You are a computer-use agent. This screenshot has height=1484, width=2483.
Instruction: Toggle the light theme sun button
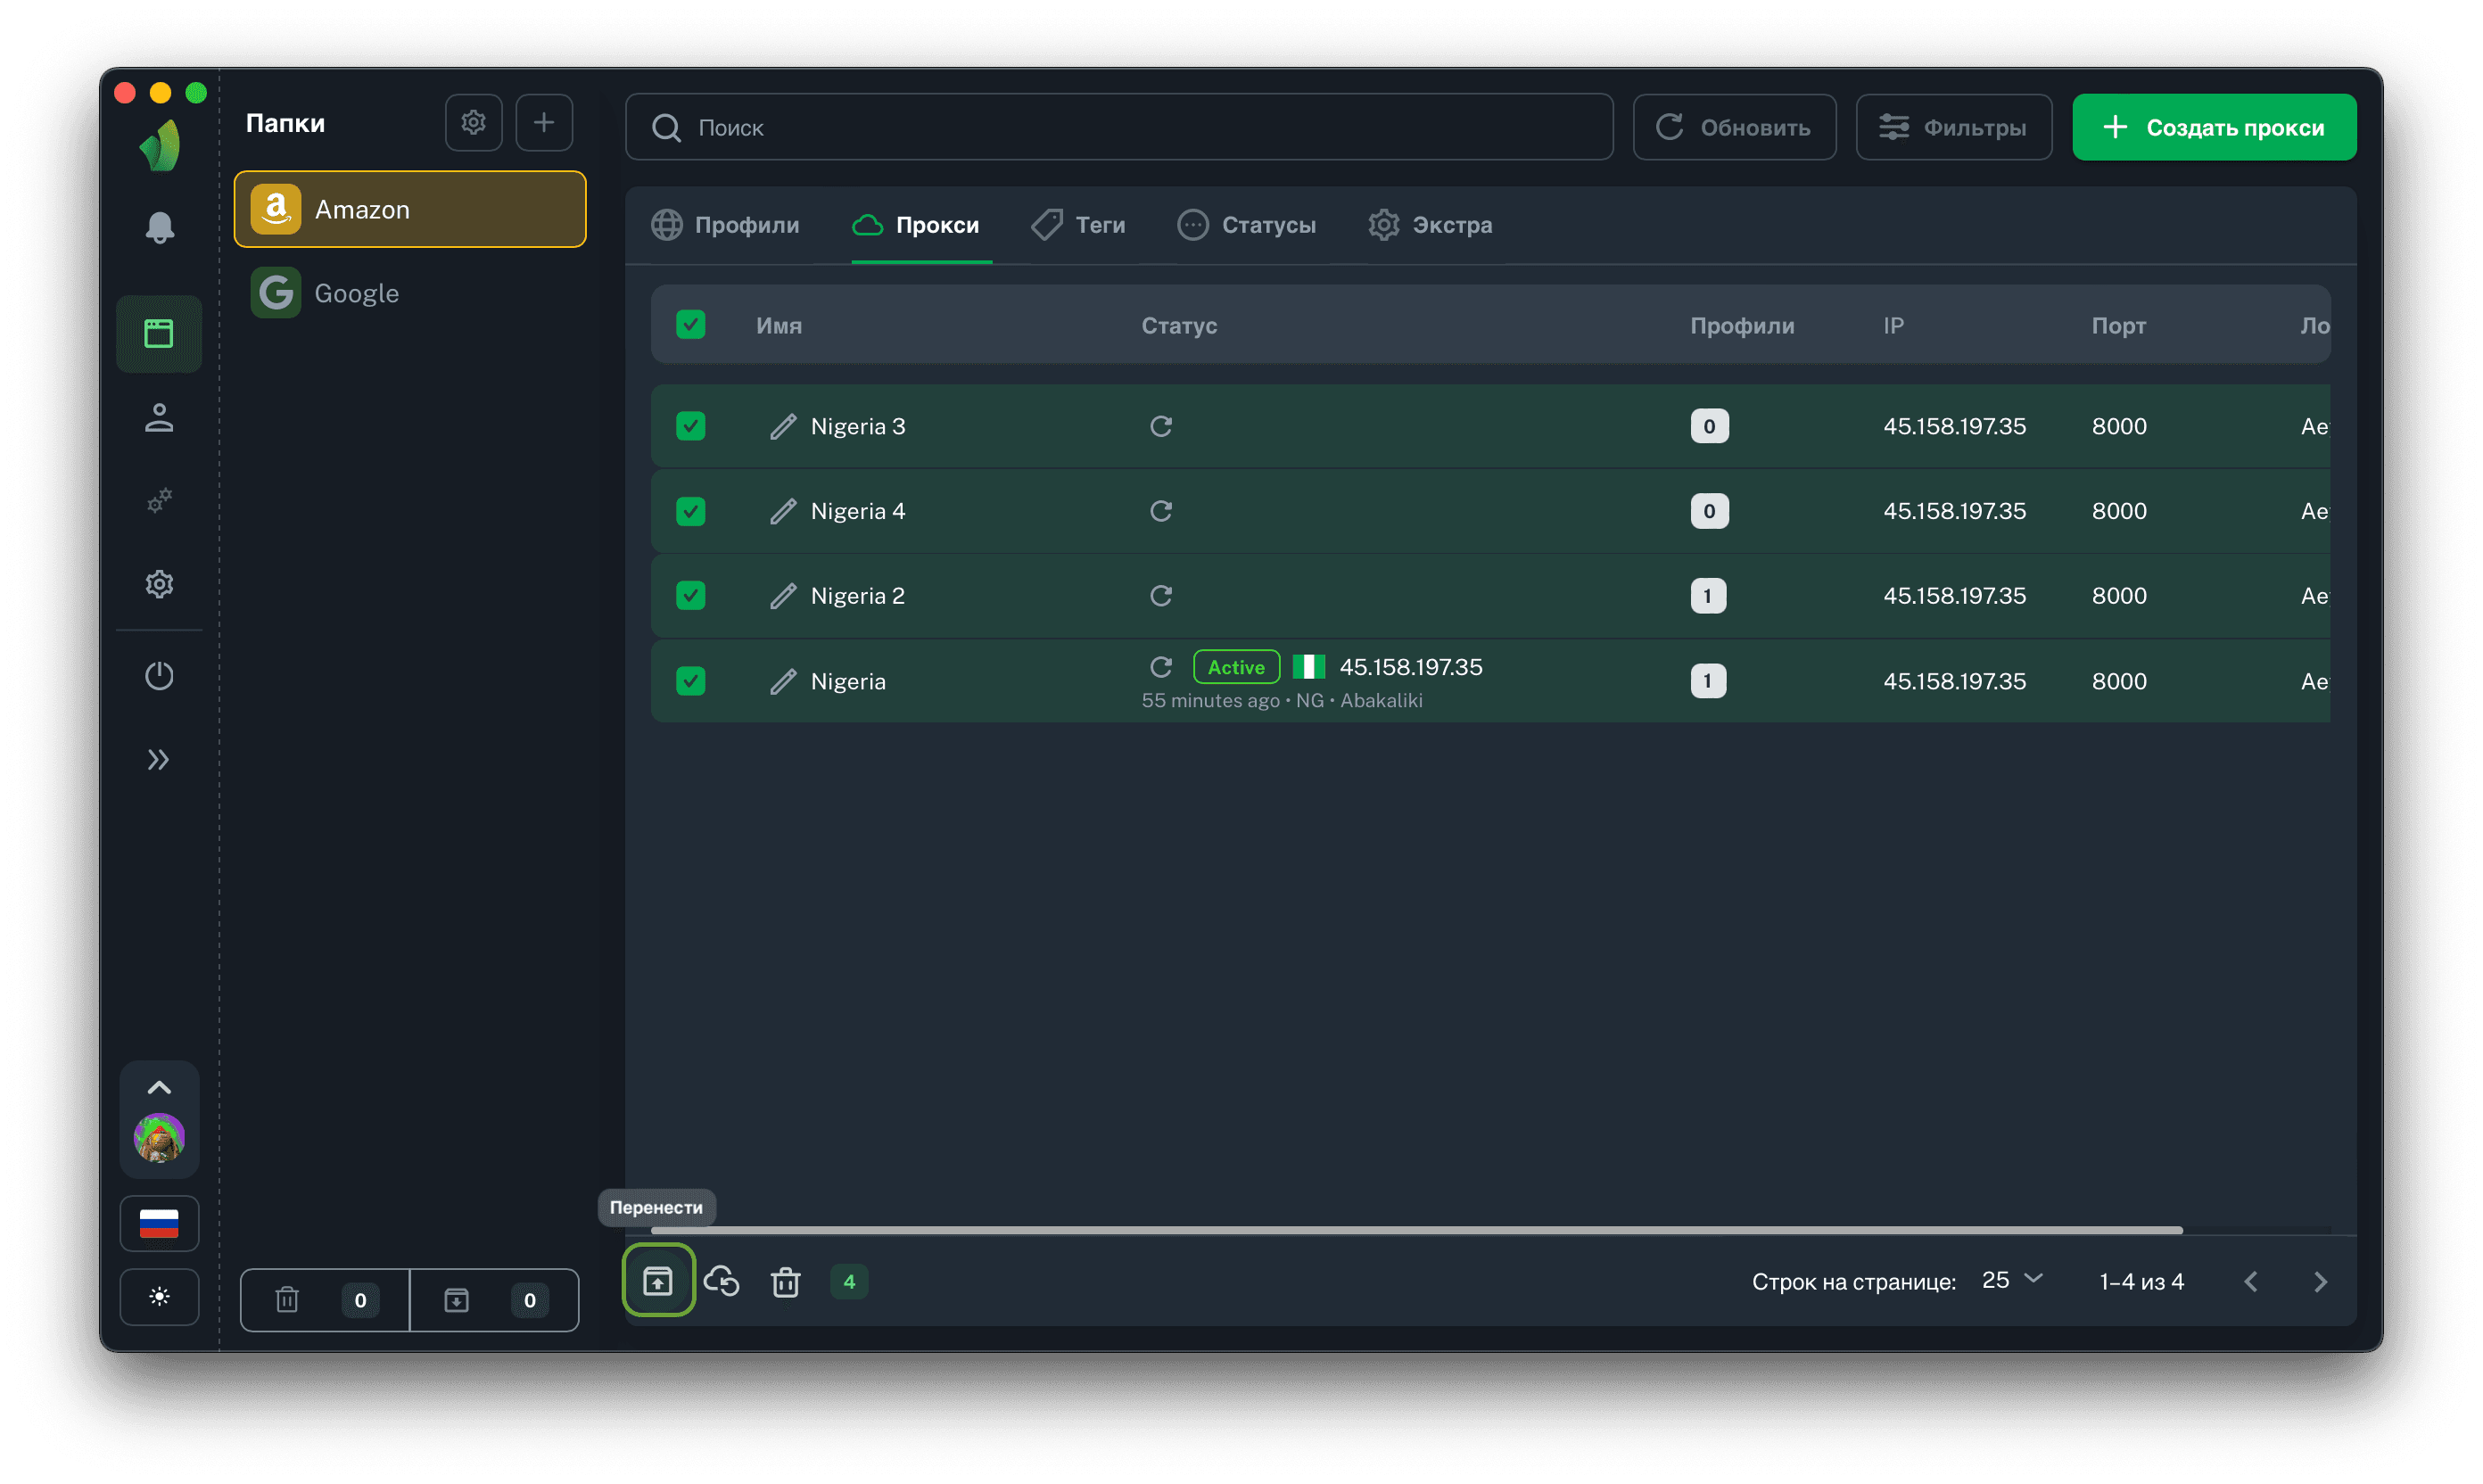[159, 1297]
